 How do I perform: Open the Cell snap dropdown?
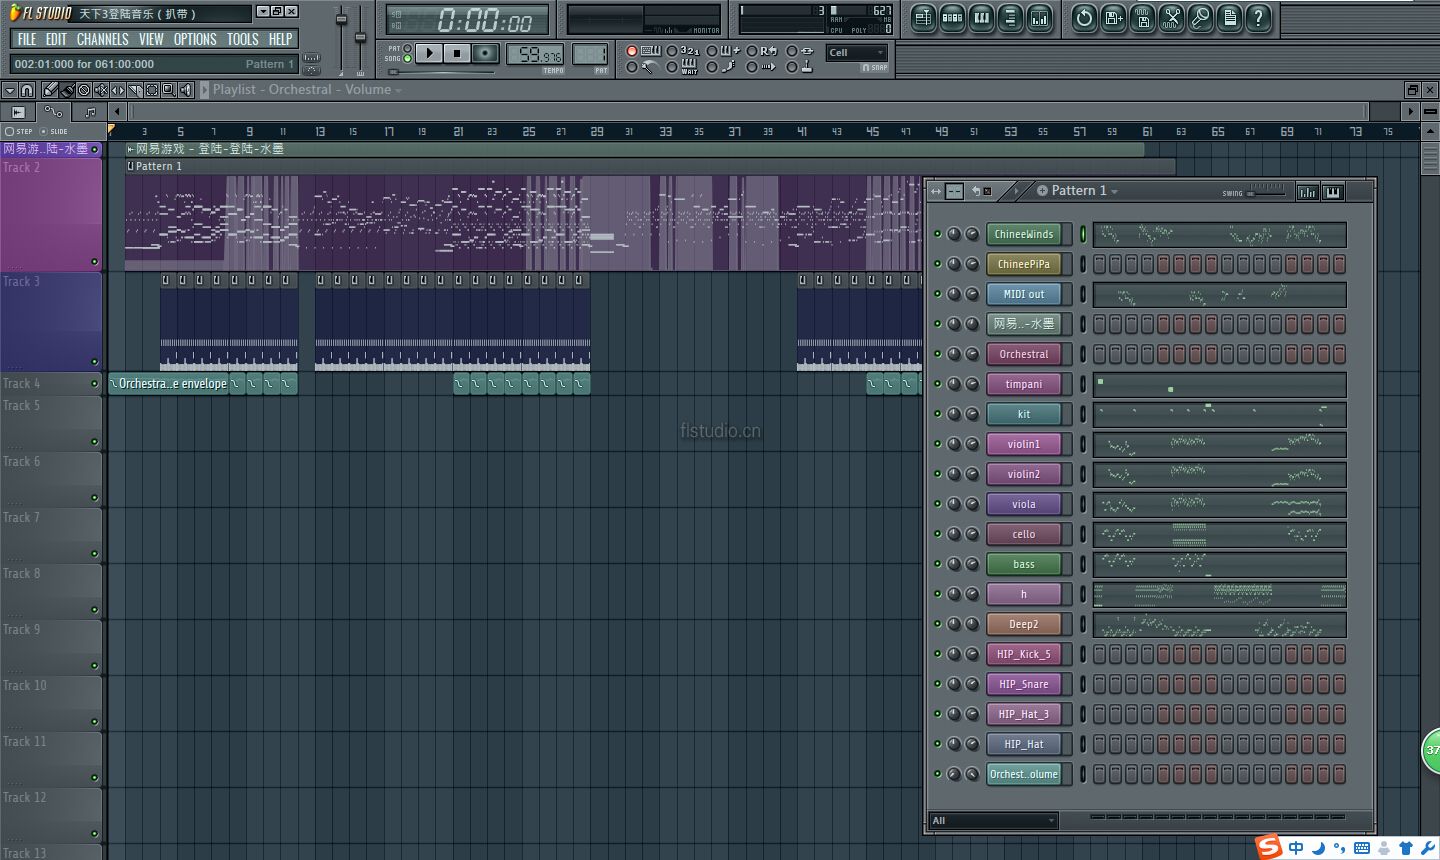click(857, 53)
